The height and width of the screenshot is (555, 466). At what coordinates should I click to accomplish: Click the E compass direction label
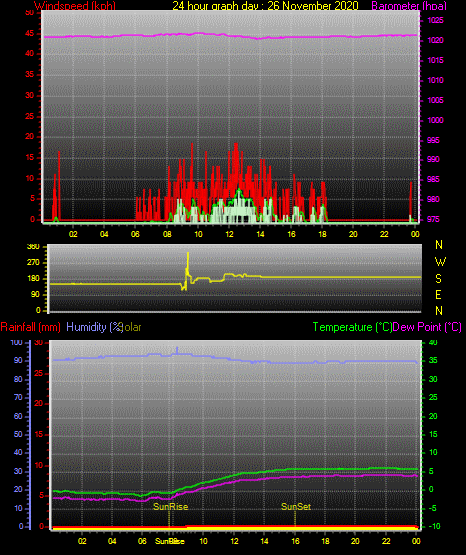[438, 294]
